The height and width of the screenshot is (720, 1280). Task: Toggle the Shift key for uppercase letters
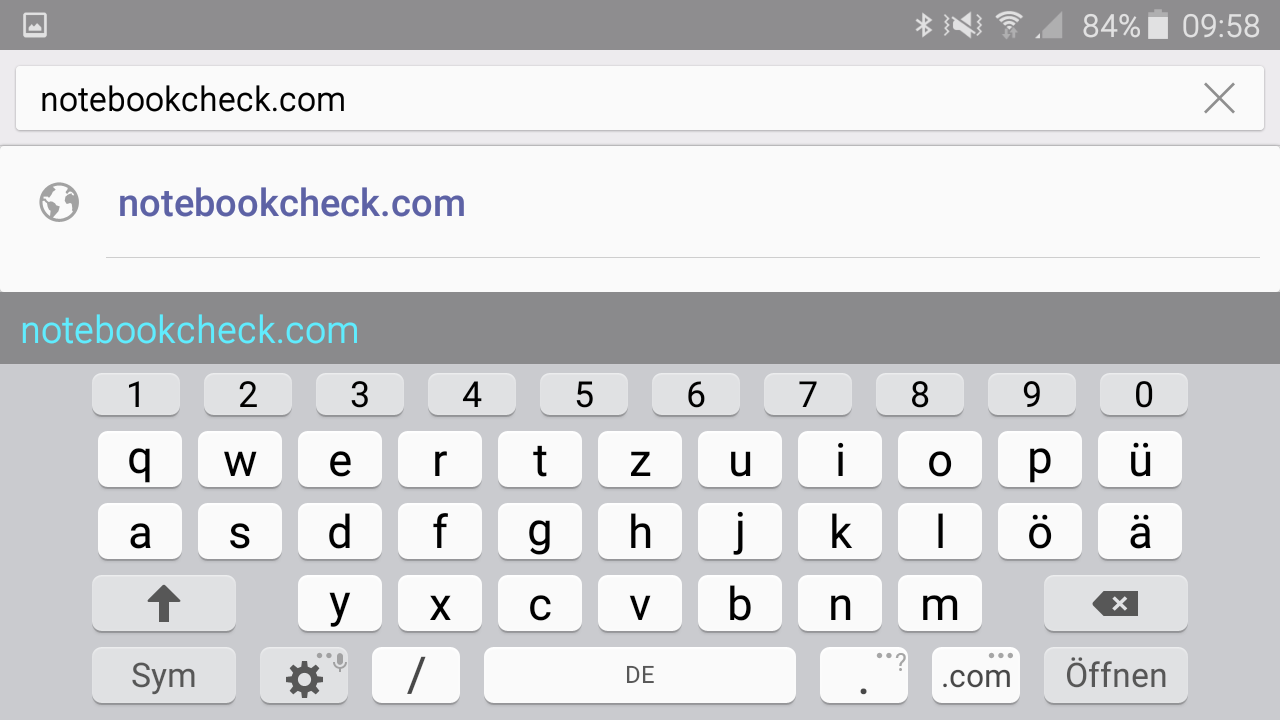click(x=164, y=603)
